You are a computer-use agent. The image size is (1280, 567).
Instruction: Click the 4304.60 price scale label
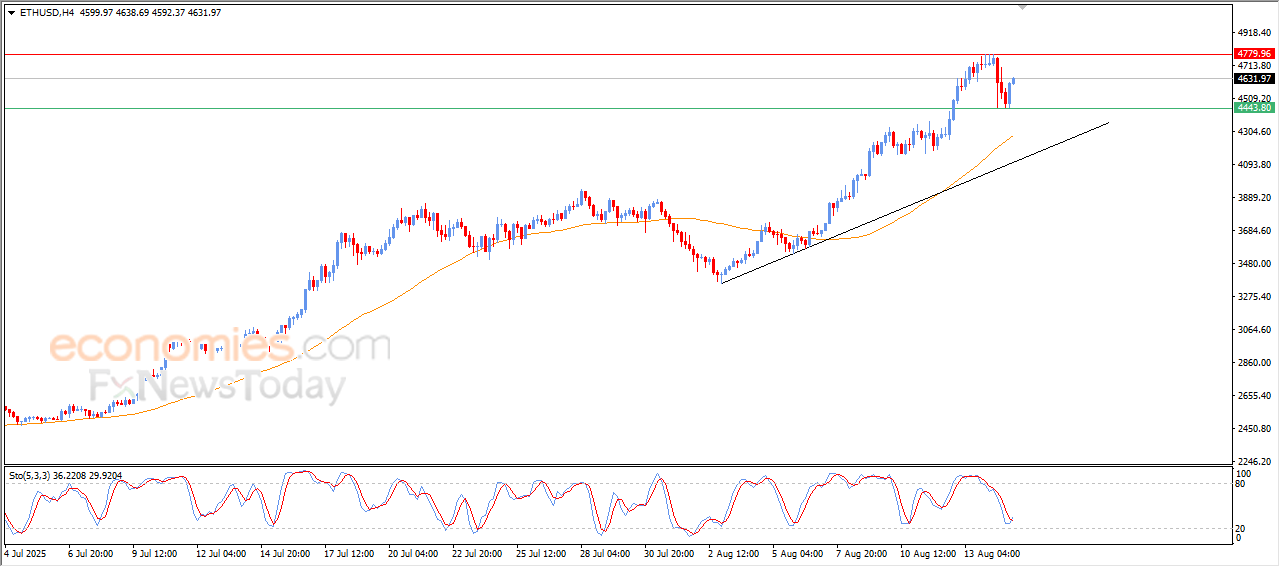1253,132
